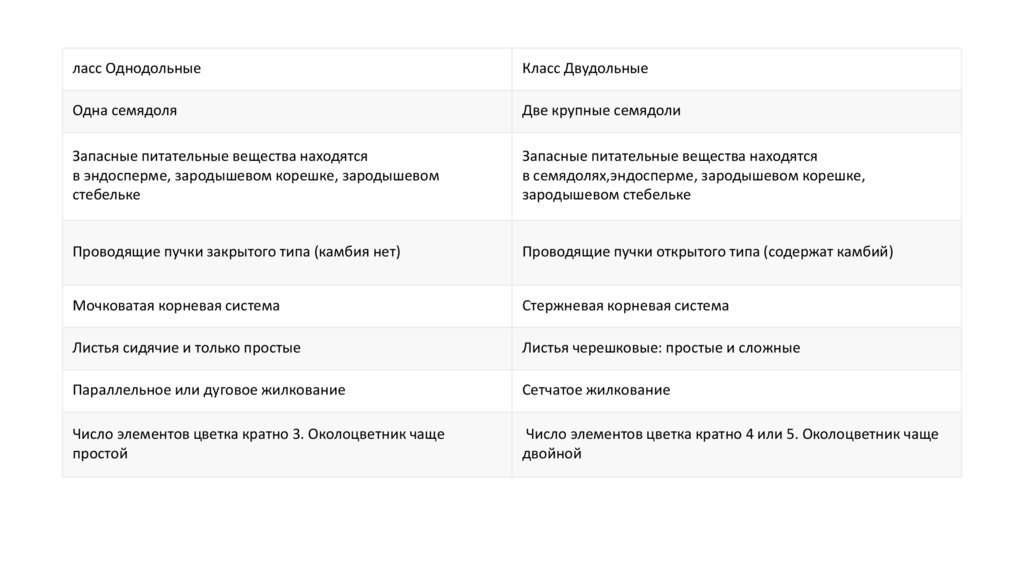Image resolution: width=1024 pixels, height=574 pixels.
Task: Select the 'кратно 4 или 5' flower cell
Action: point(731,443)
